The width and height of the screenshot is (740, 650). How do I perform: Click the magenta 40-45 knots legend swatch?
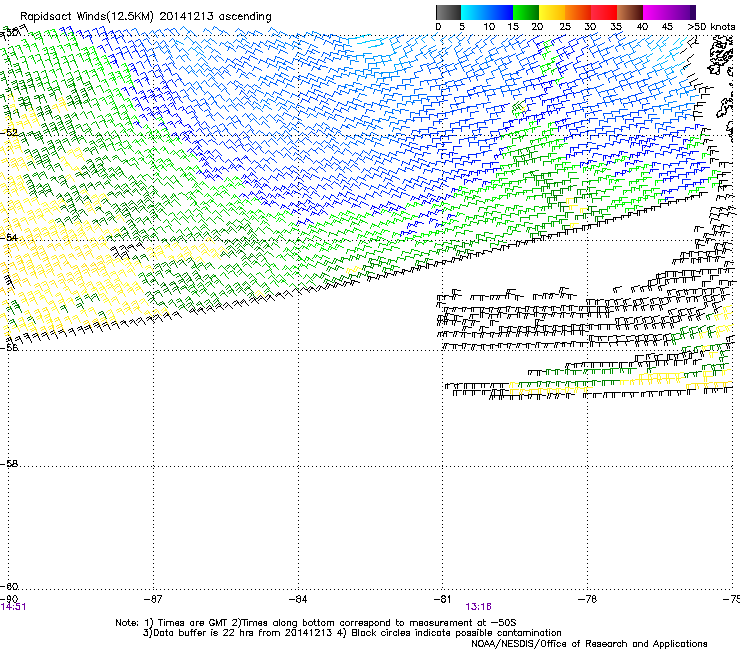(x=656, y=12)
